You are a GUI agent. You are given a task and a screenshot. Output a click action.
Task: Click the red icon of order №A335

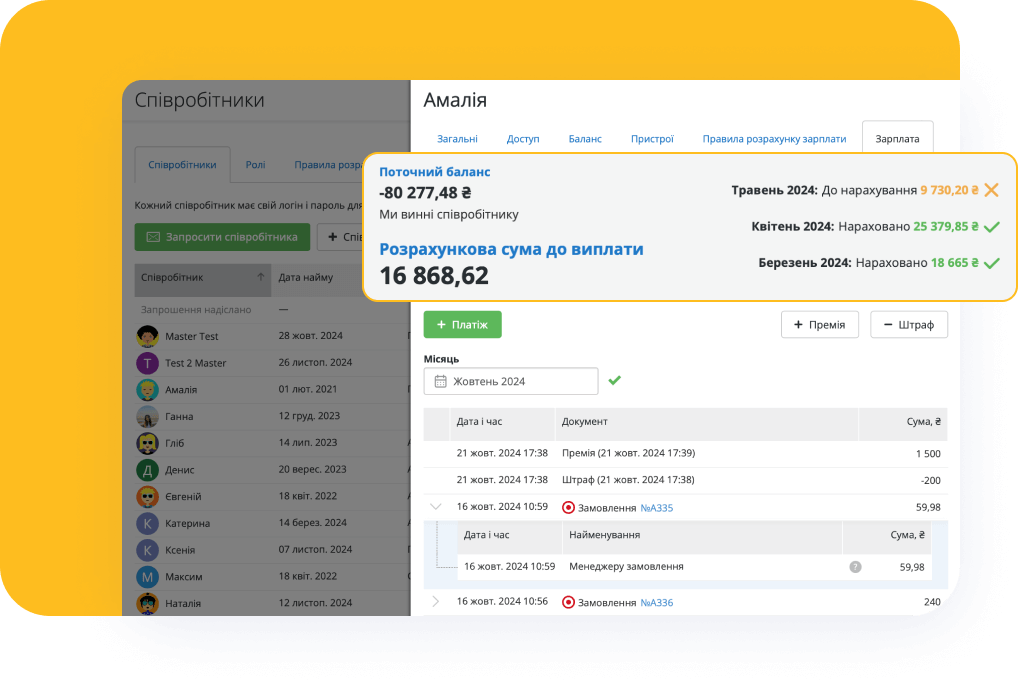569,507
